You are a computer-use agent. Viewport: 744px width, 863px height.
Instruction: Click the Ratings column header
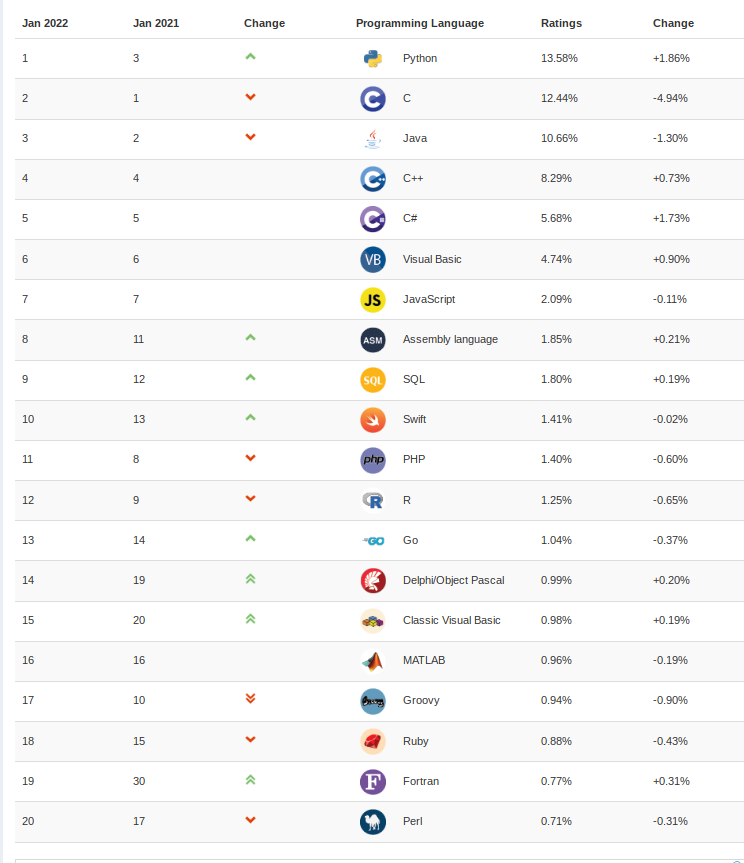(x=561, y=23)
